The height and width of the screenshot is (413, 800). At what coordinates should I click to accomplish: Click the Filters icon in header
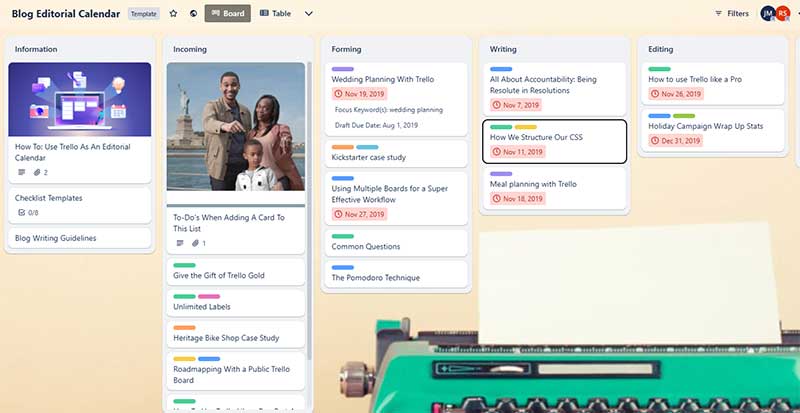tap(719, 14)
